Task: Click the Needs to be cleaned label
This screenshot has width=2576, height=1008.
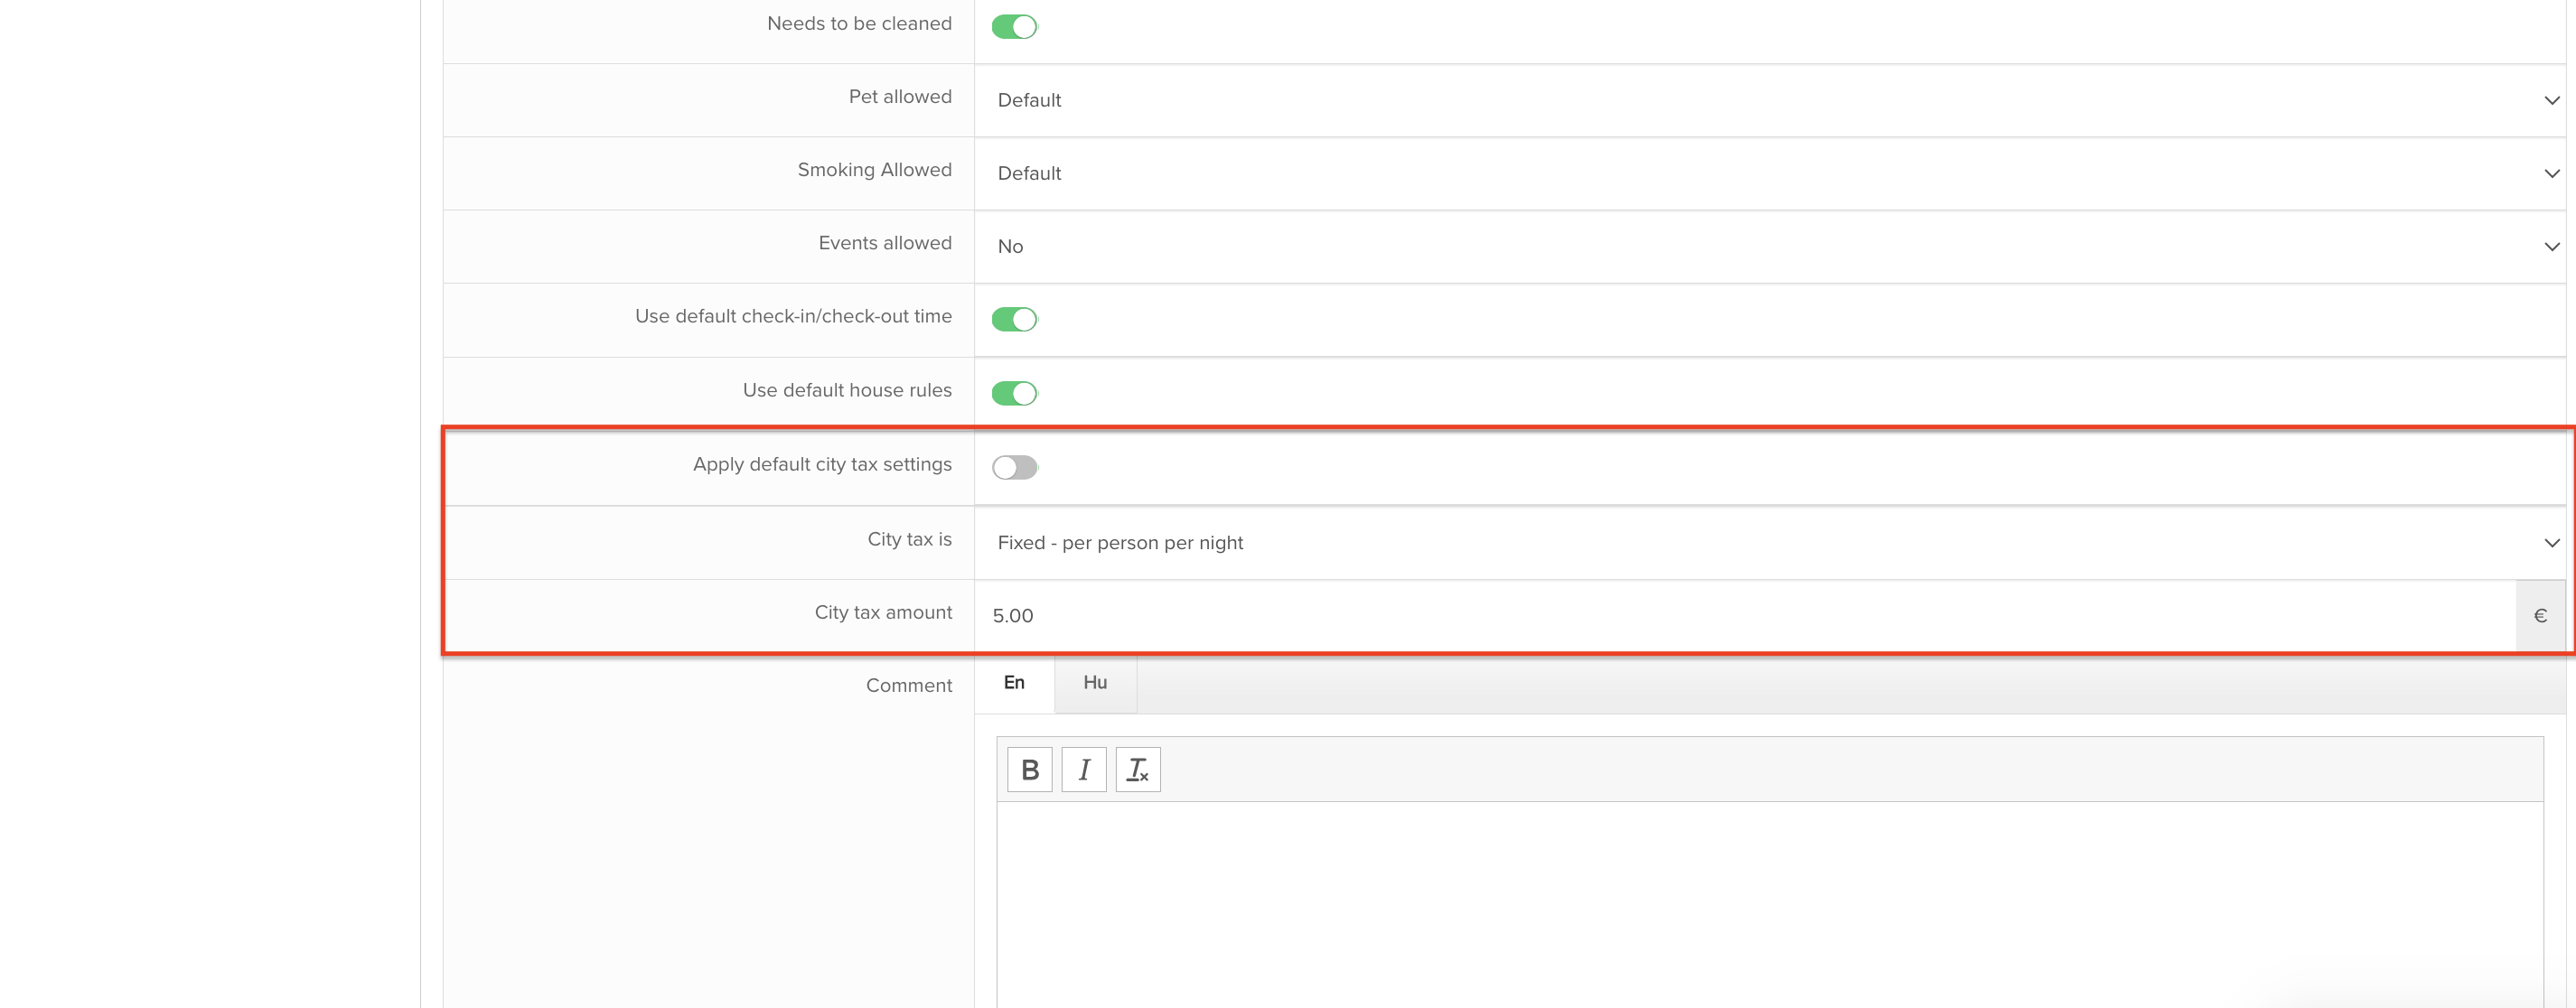Action: [x=859, y=23]
